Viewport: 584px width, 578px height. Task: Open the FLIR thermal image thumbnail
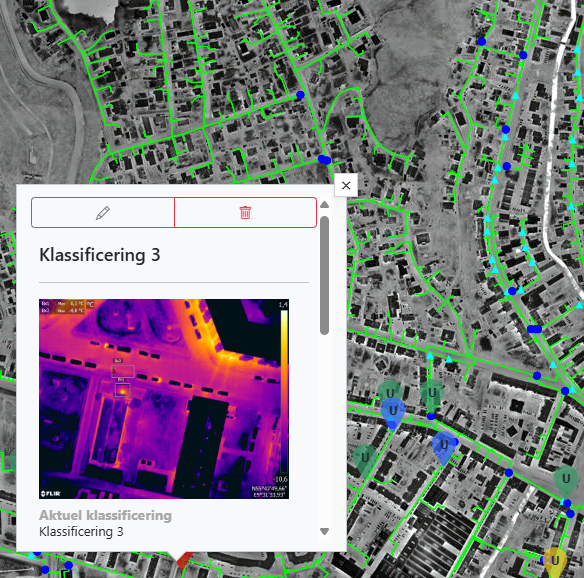tap(164, 399)
